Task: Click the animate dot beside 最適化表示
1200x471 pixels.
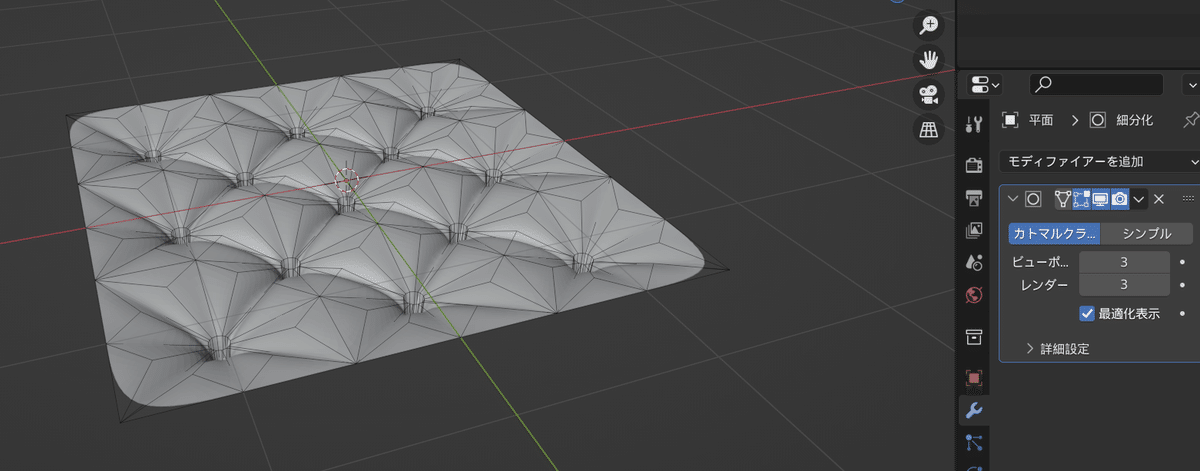Action: click(x=1184, y=313)
